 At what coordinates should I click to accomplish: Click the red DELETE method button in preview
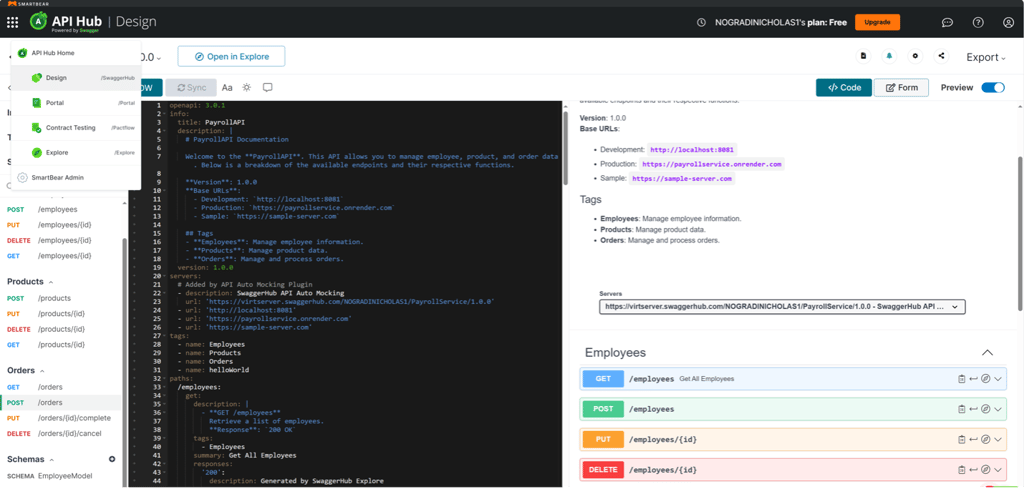[x=603, y=470]
